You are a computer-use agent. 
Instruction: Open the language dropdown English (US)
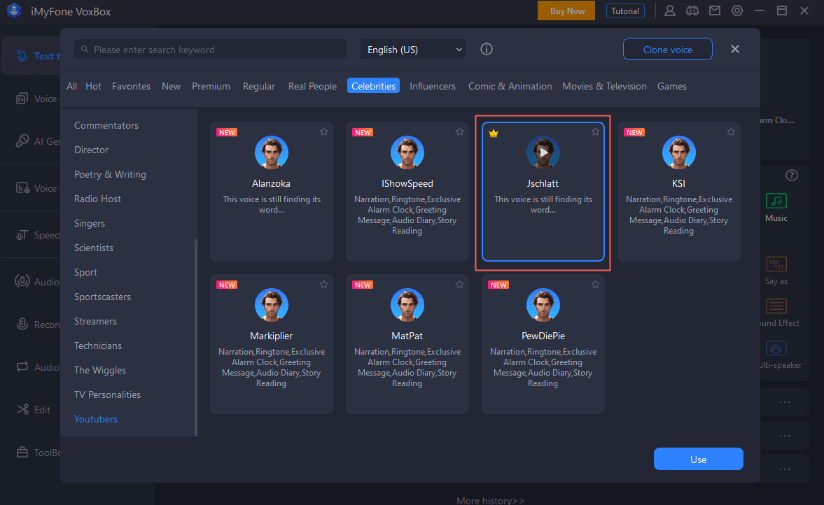[x=413, y=49]
